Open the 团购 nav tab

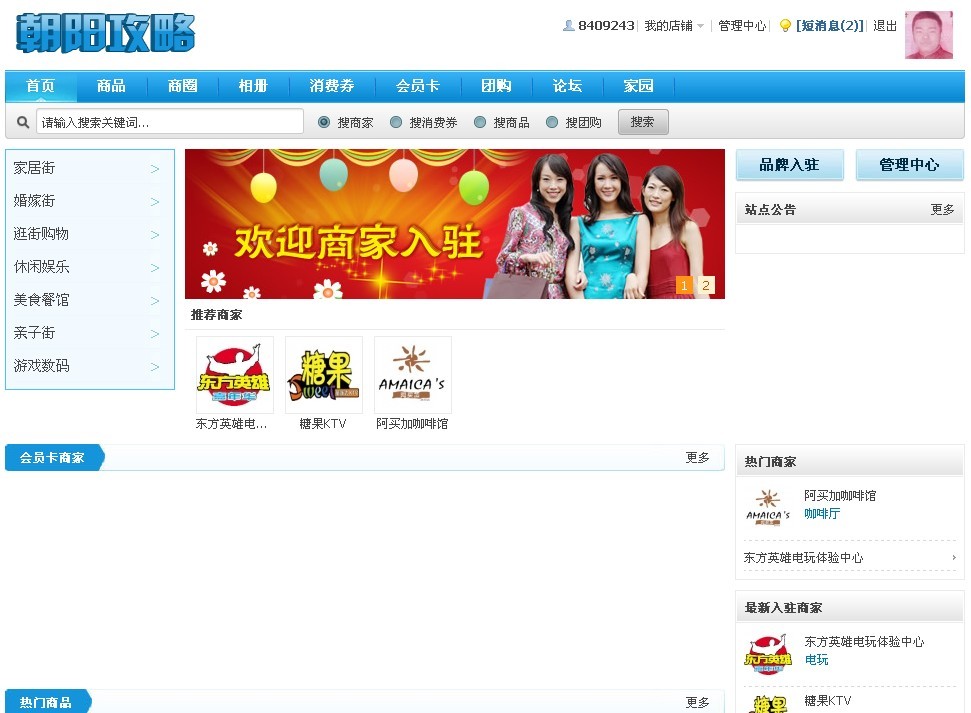pyautogui.click(x=497, y=85)
